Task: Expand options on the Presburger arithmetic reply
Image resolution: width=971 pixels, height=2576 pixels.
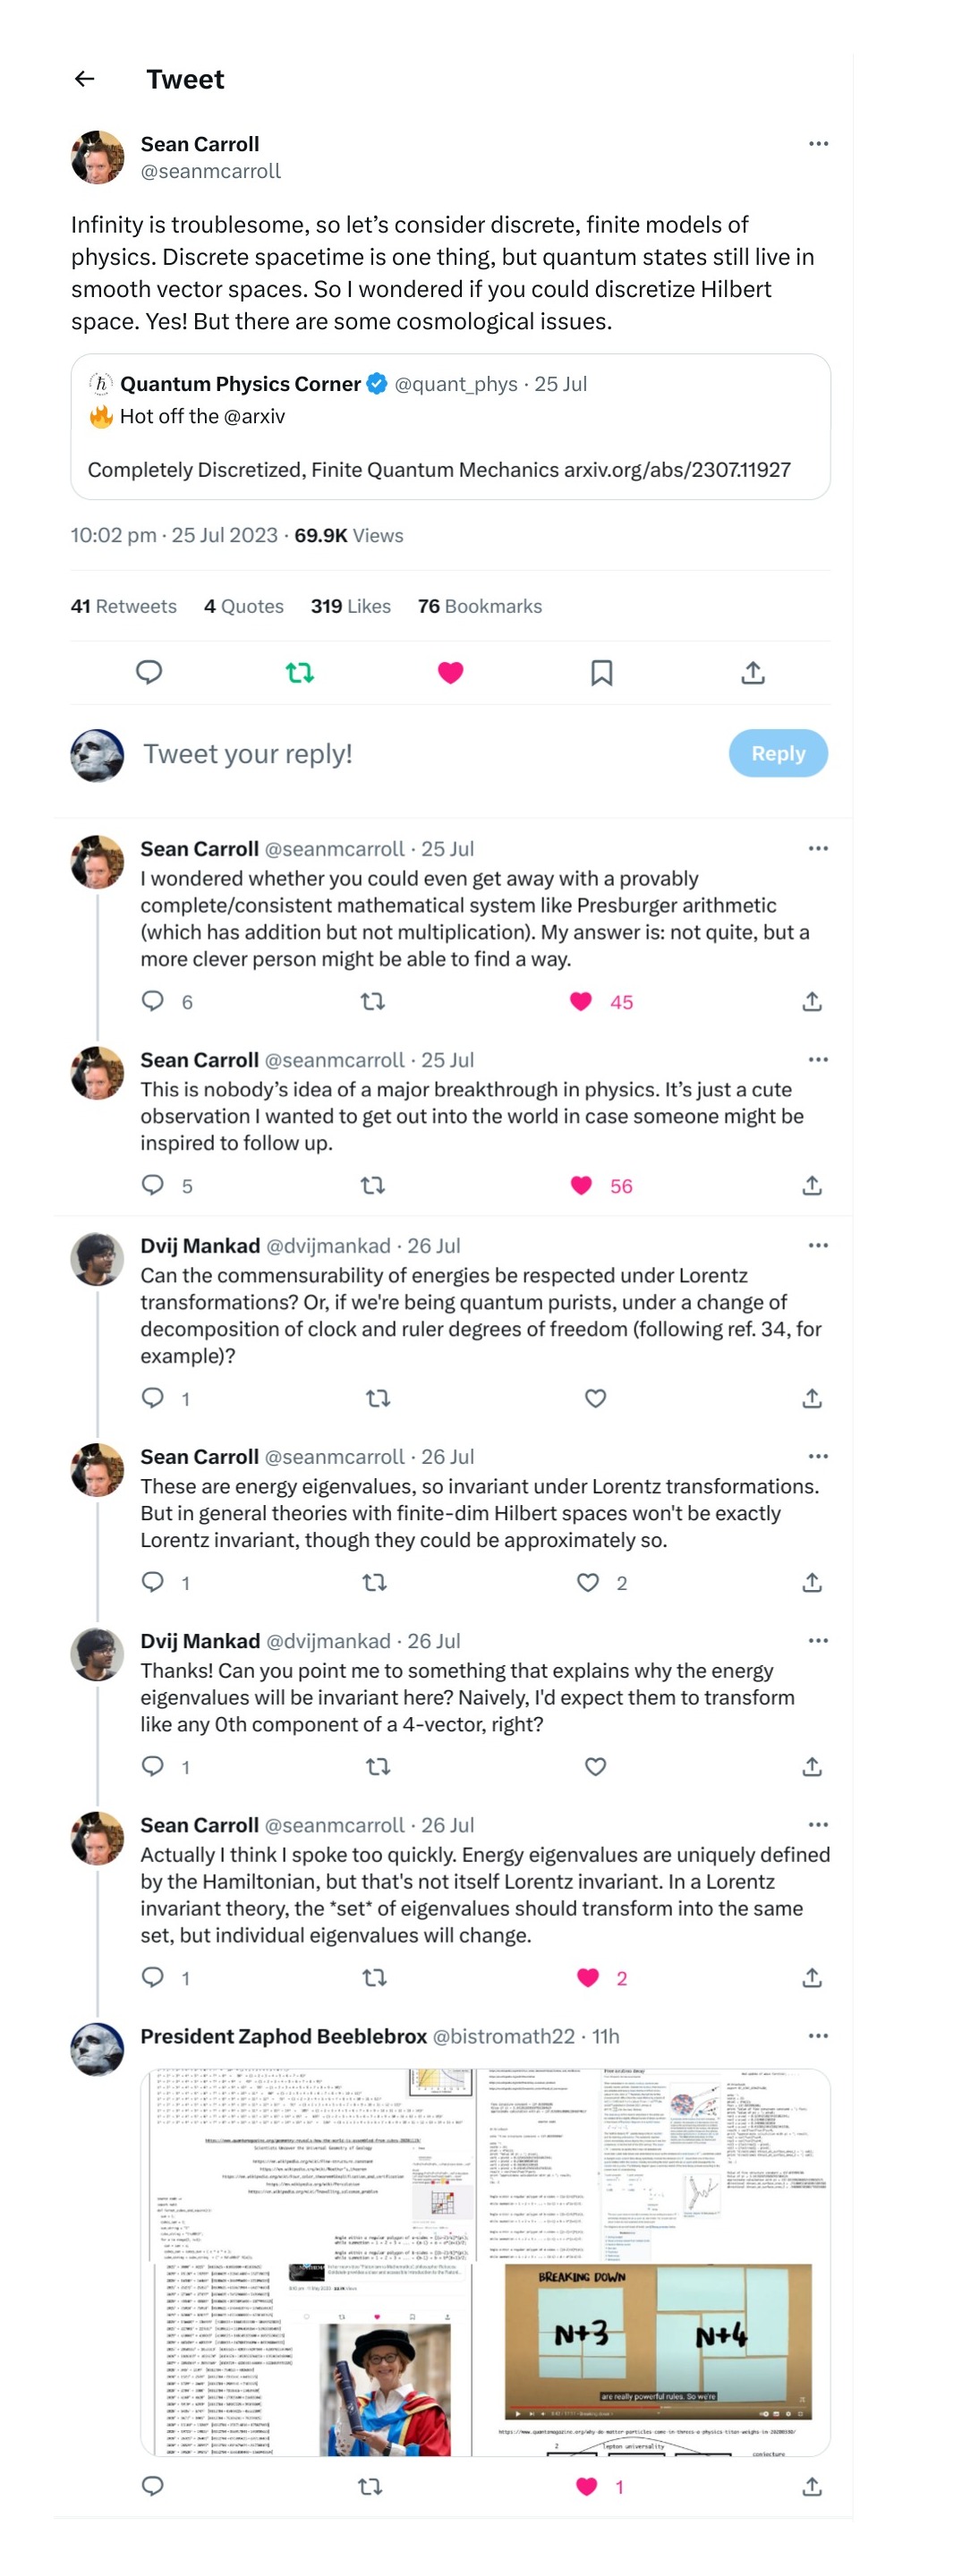Action: coord(817,848)
